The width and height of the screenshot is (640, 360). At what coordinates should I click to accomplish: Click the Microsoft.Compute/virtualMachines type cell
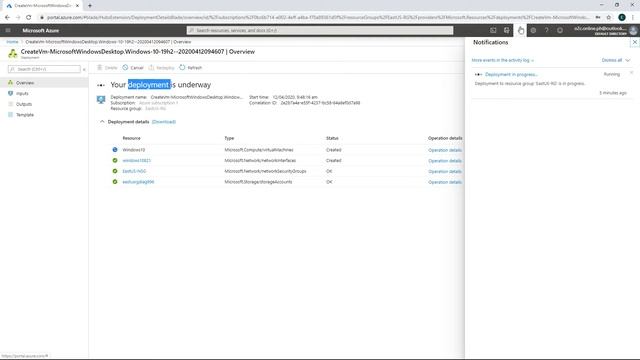pos(259,150)
